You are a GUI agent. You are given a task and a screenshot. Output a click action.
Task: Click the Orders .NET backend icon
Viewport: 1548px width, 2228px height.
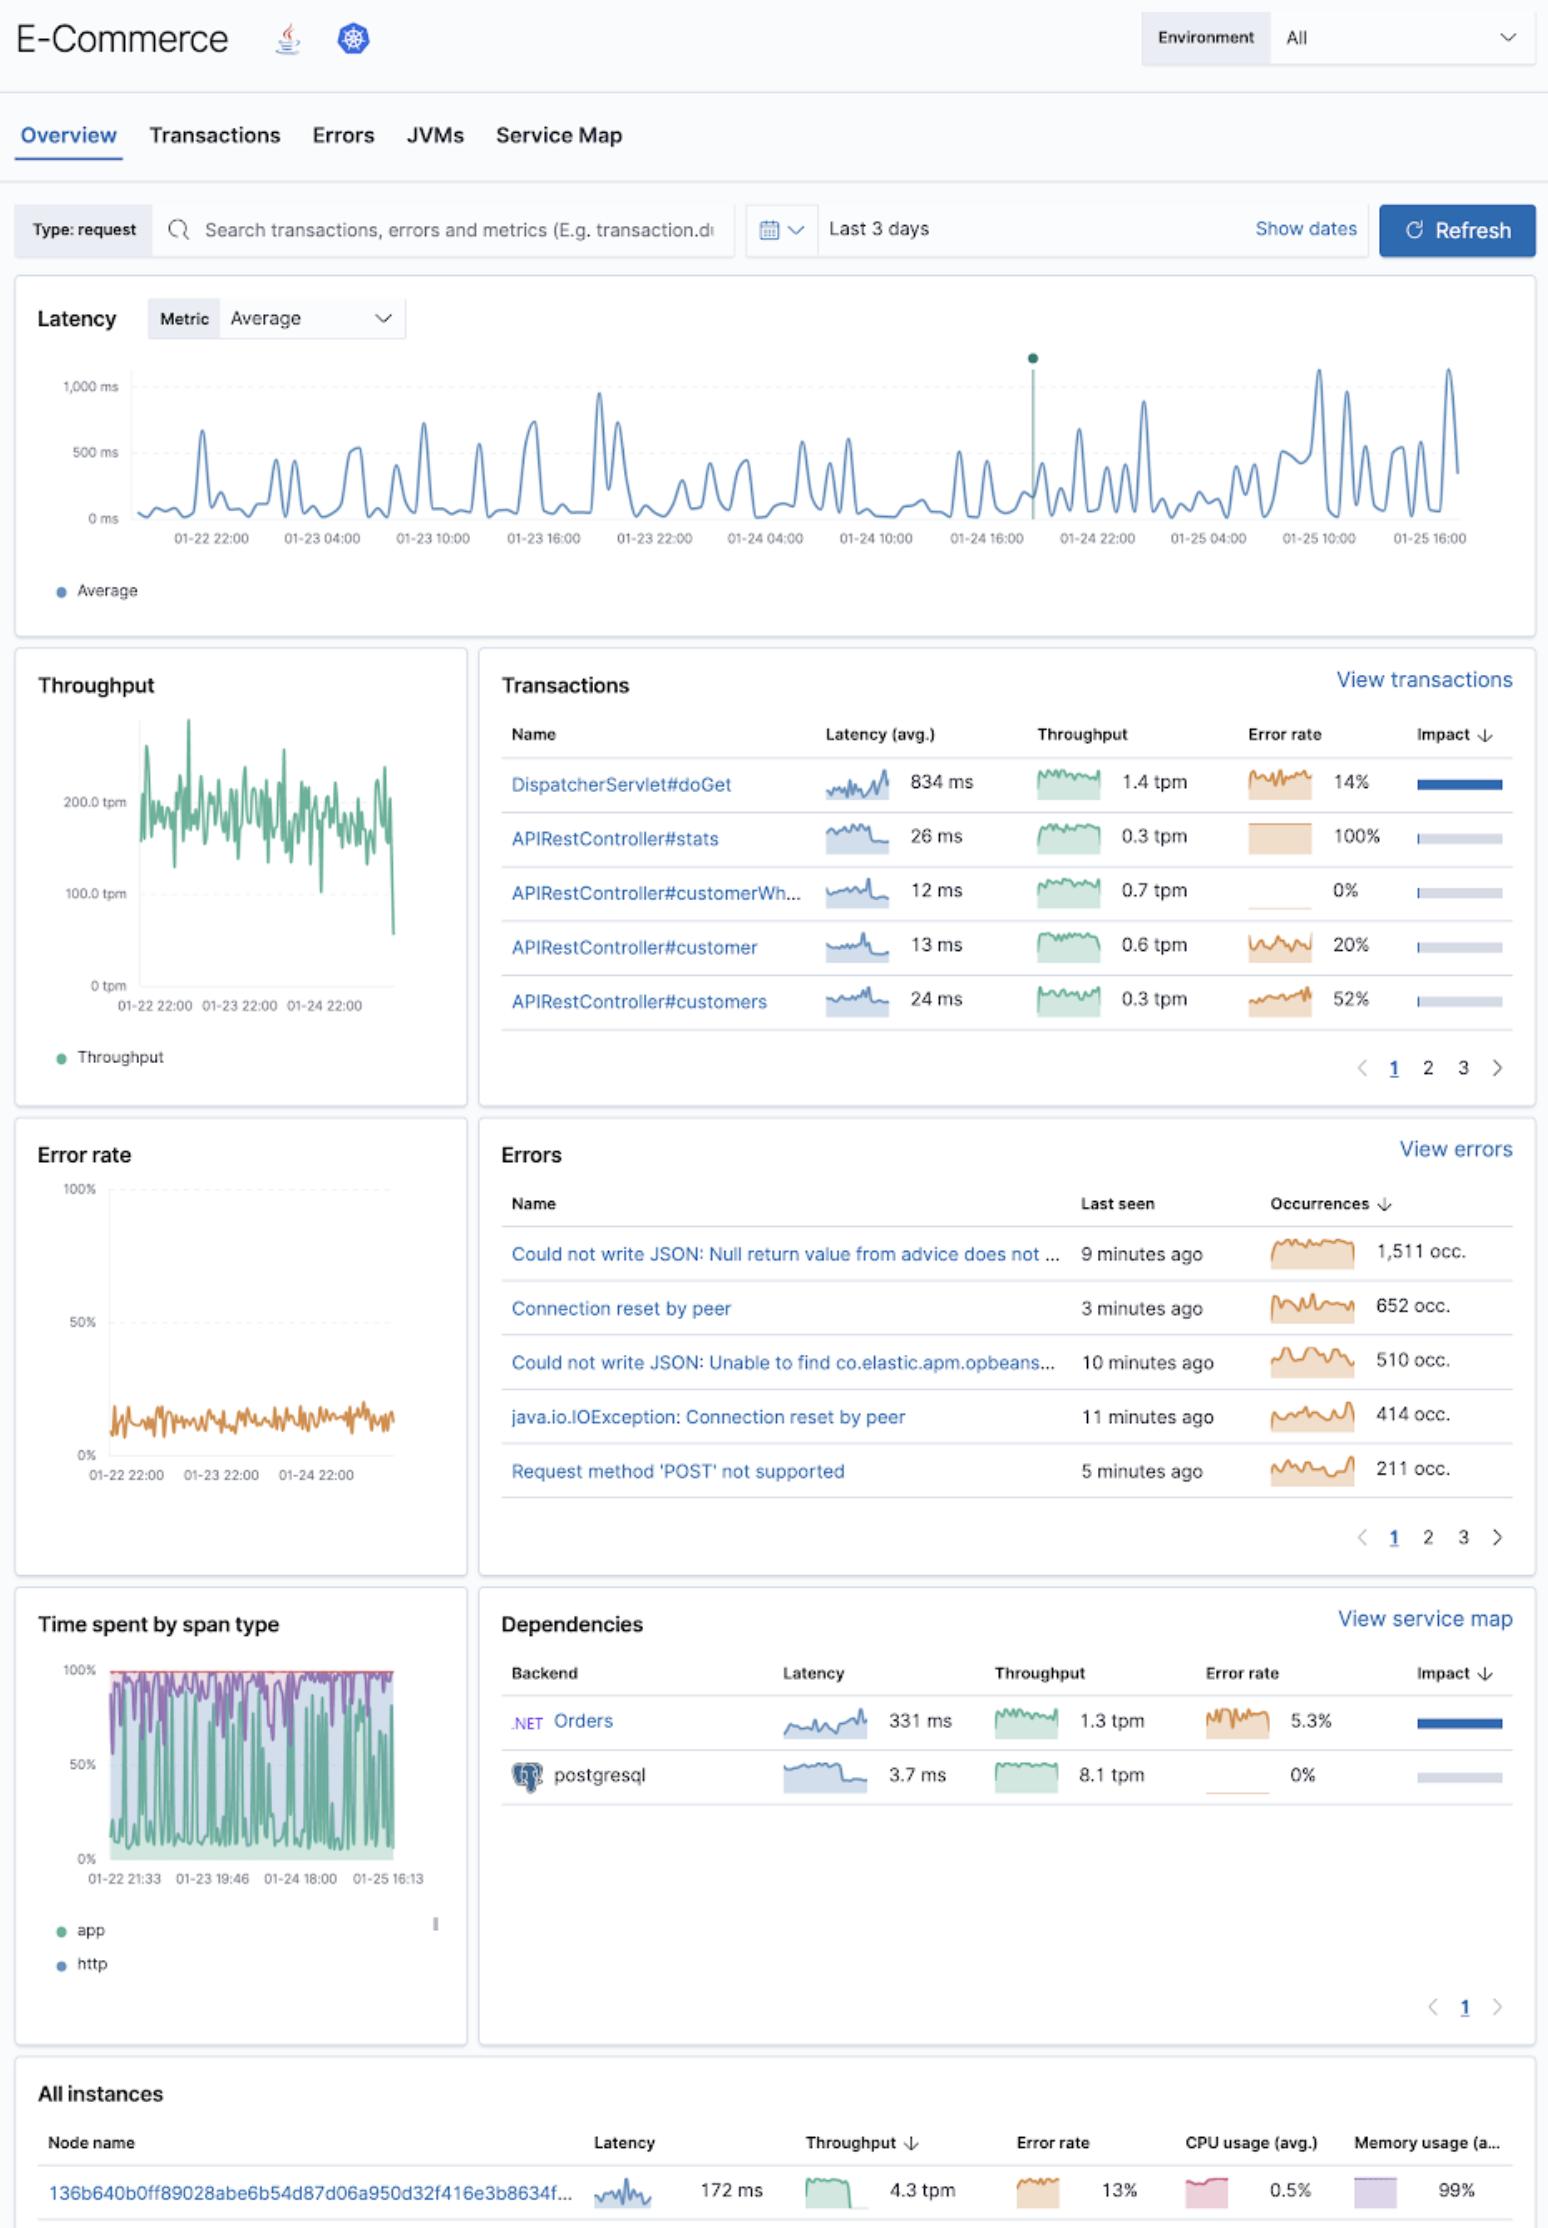pyautogui.click(x=527, y=1722)
